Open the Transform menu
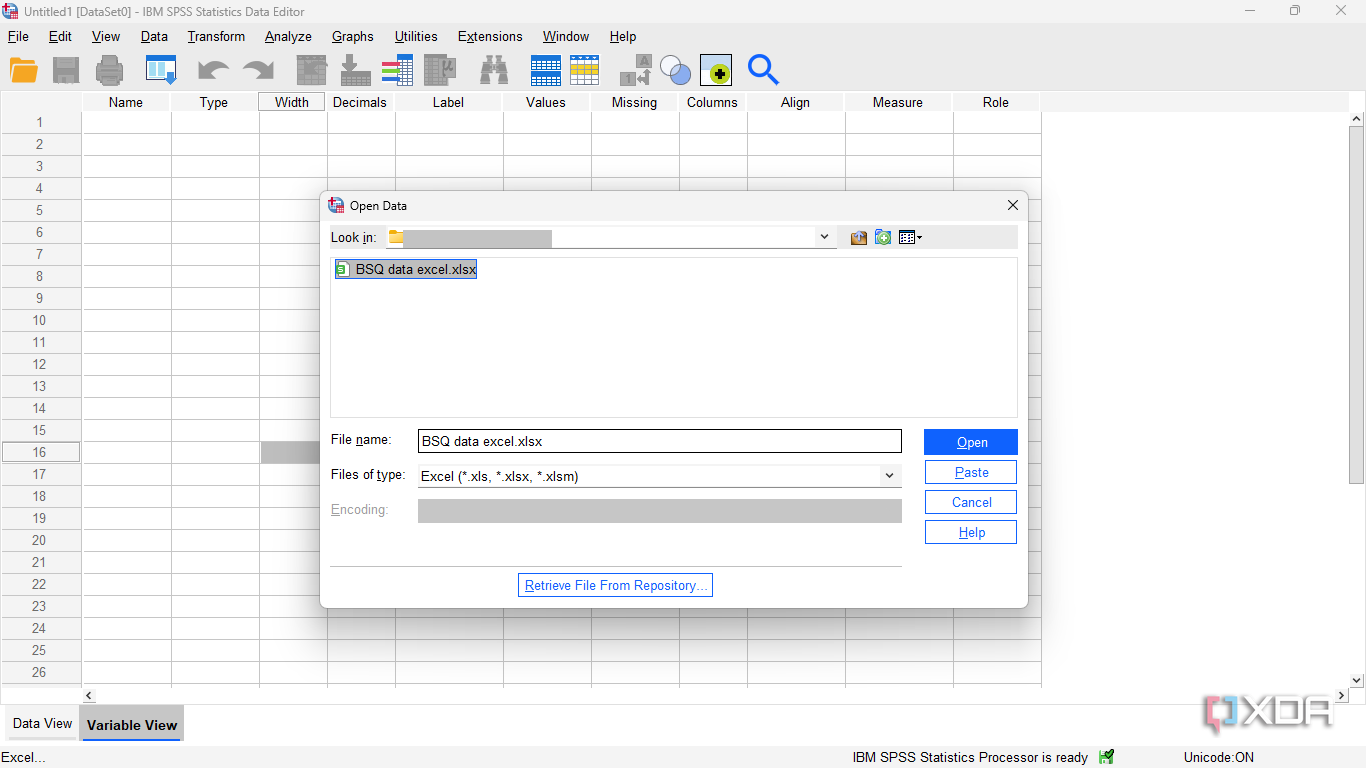 (x=216, y=36)
